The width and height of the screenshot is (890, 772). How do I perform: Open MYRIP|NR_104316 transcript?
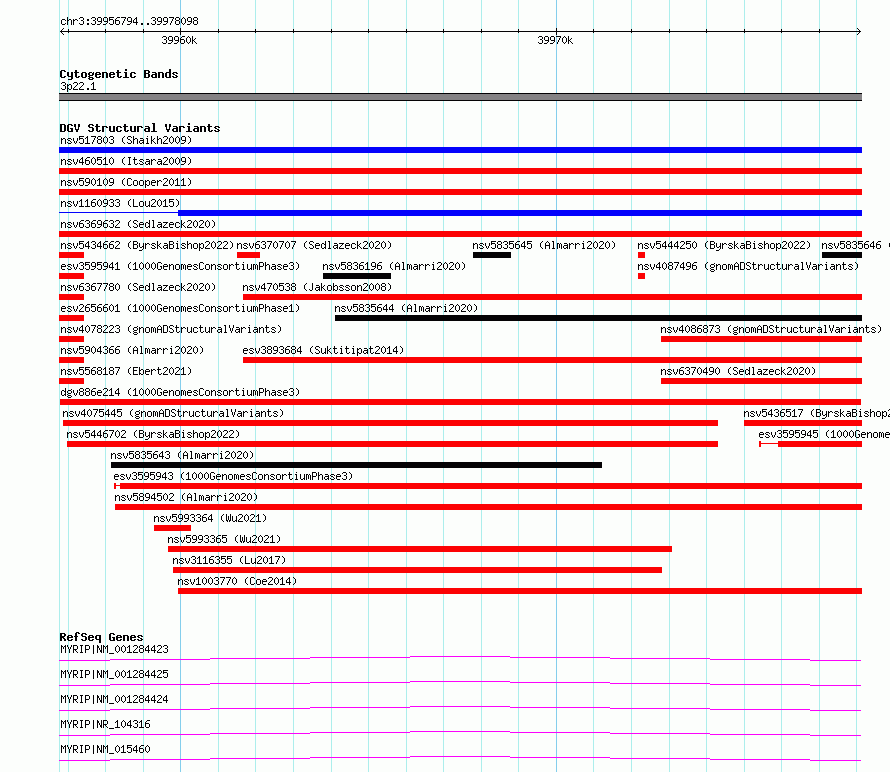tap(105, 724)
